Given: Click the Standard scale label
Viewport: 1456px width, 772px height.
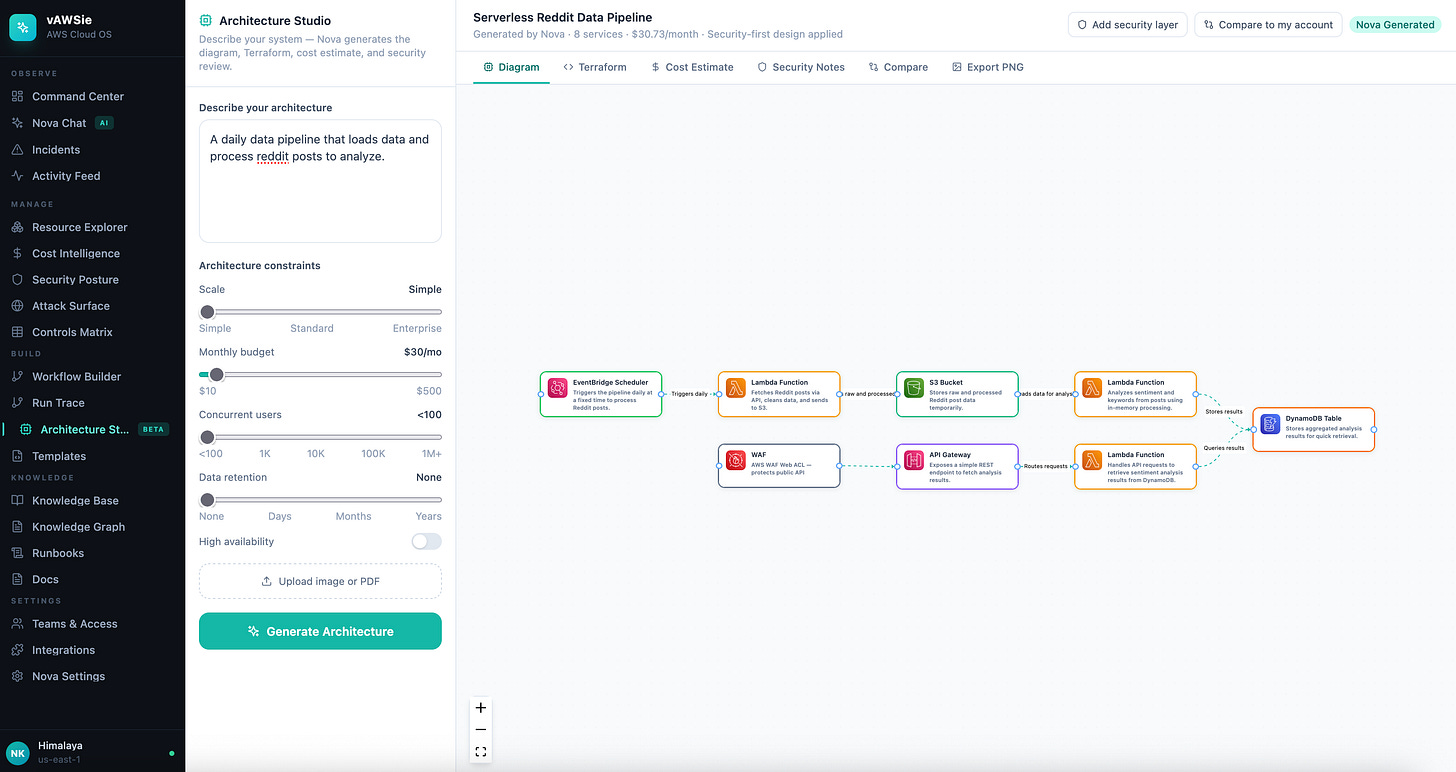Looking at the screenshot, I should 311,328.
